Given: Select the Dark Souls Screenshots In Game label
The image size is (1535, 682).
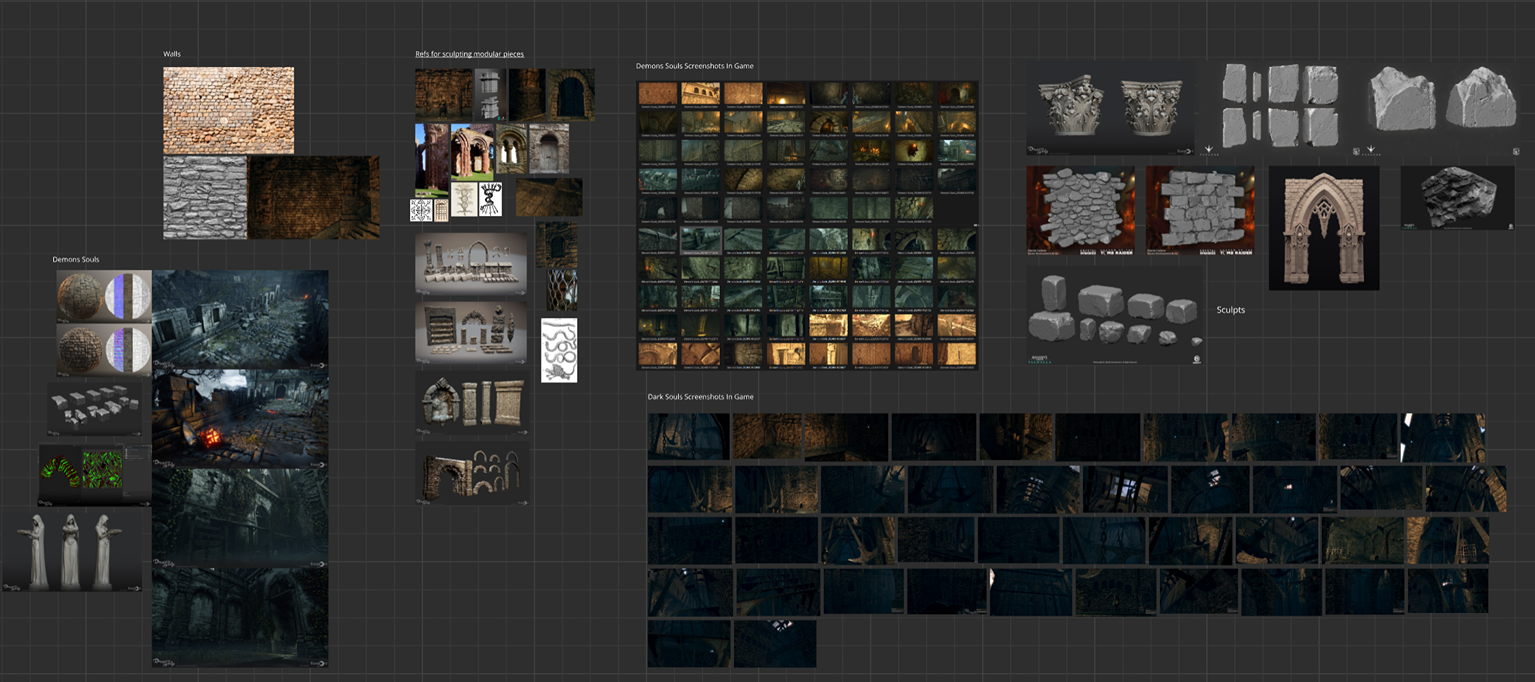Looking at the screenshot, I should [700, 397].
